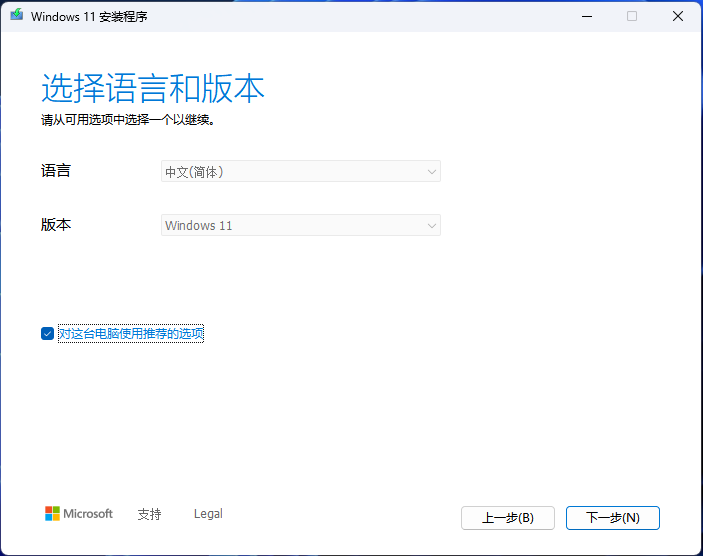703x556 pixels.
Task: Click the Microsoft wordmark text
Action: (x=89, y=514)
